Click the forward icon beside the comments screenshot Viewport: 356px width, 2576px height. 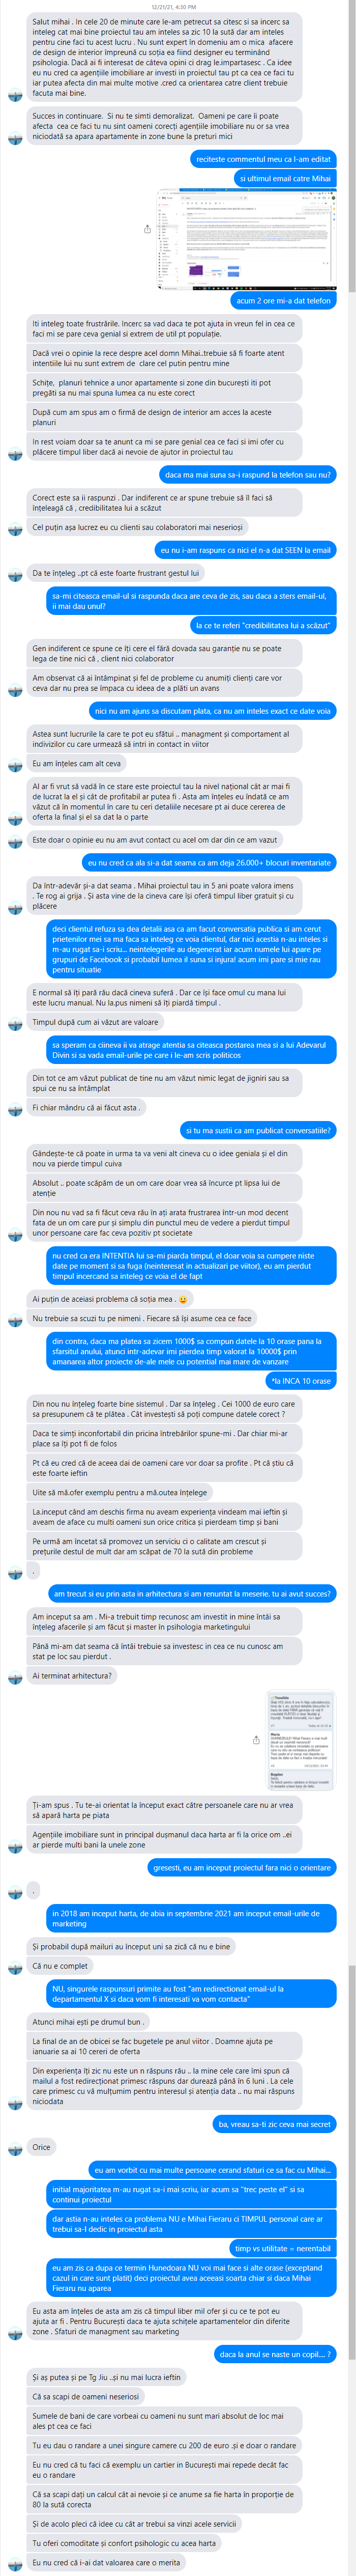pos(256,1740)
